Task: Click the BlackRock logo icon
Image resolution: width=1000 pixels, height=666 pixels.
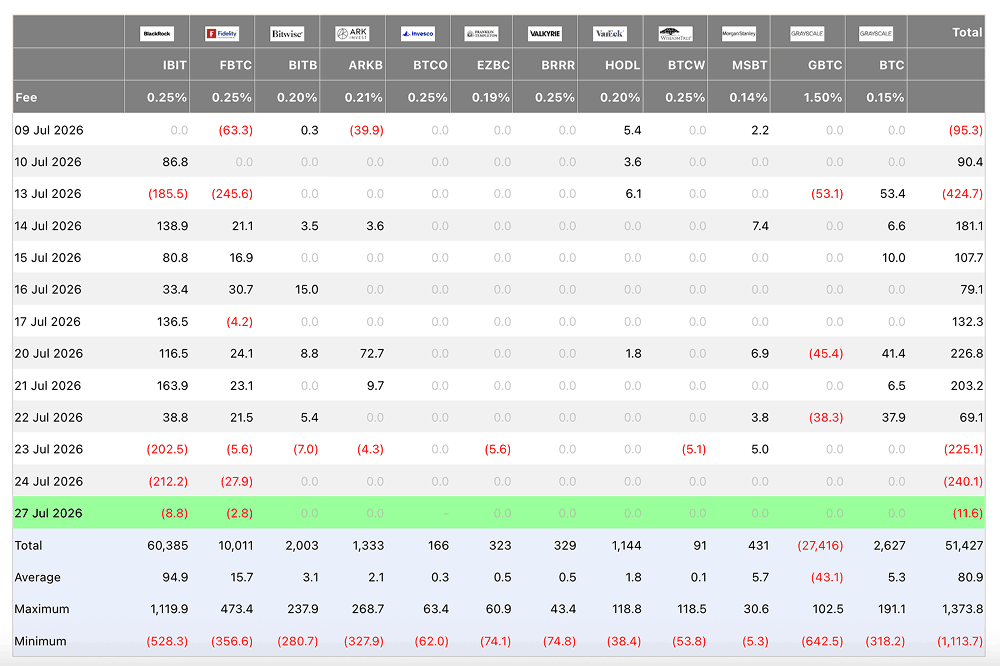Action: [x=157, y=33]
